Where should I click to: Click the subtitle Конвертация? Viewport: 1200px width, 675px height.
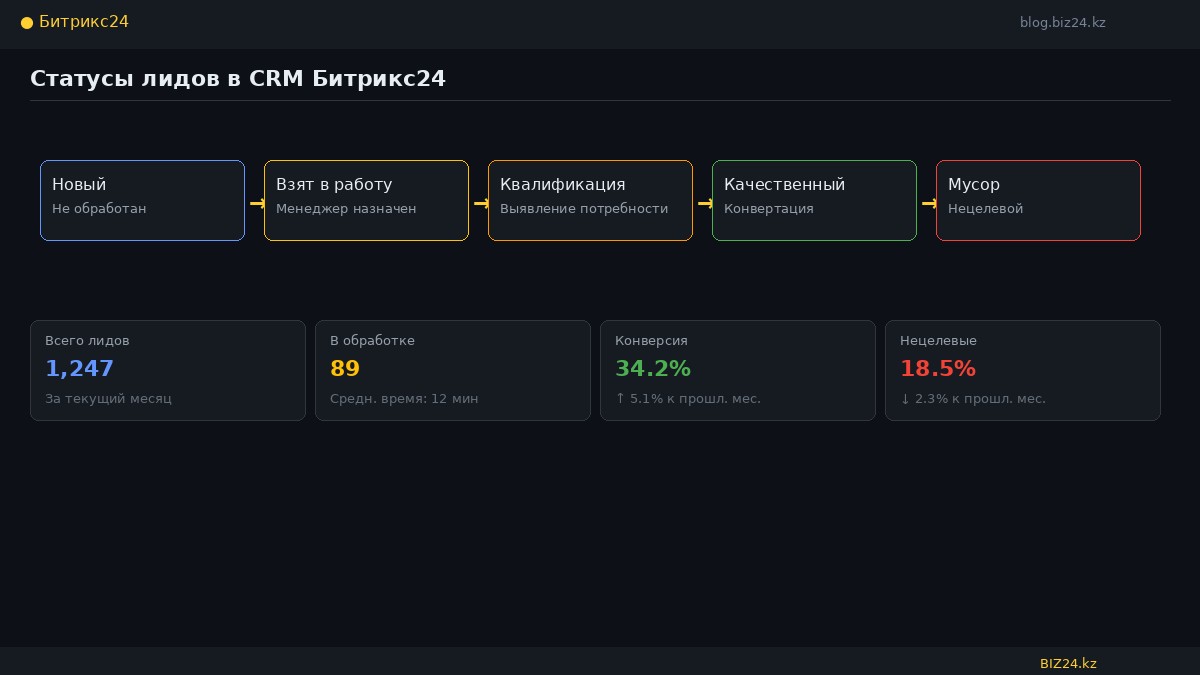click(769, 209)
